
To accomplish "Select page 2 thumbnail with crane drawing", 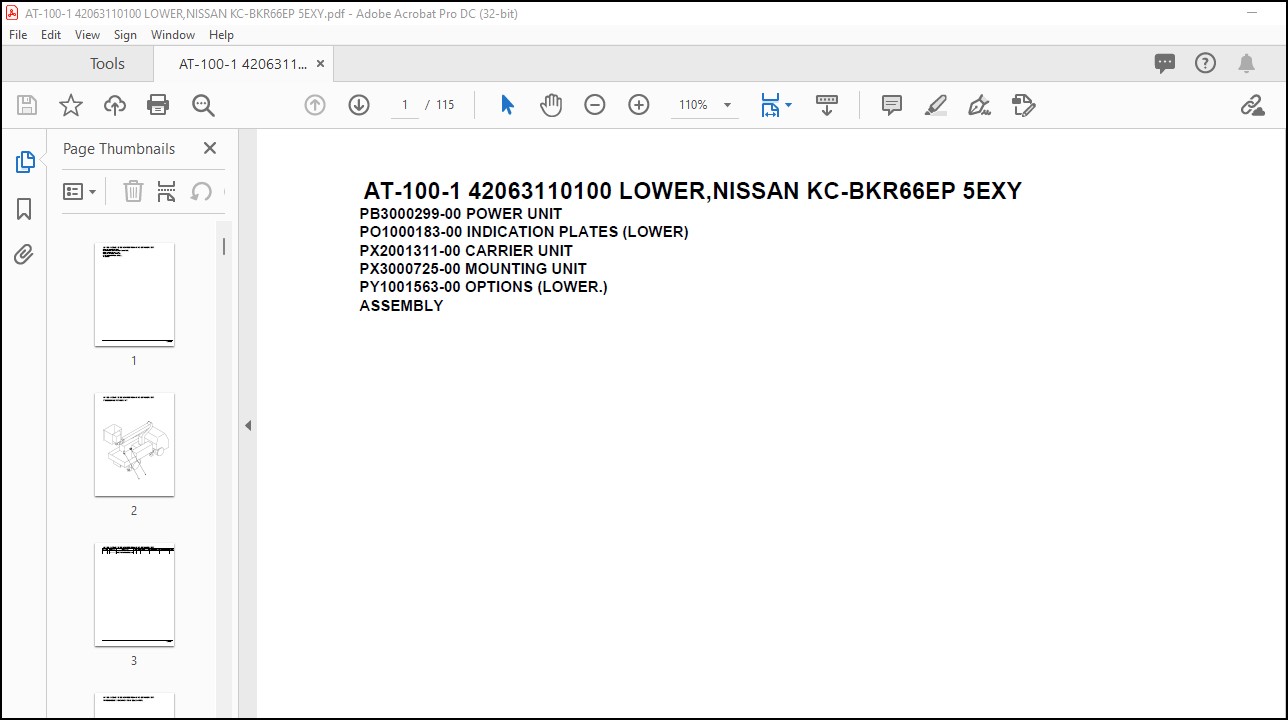I will (x=134, y=445).
